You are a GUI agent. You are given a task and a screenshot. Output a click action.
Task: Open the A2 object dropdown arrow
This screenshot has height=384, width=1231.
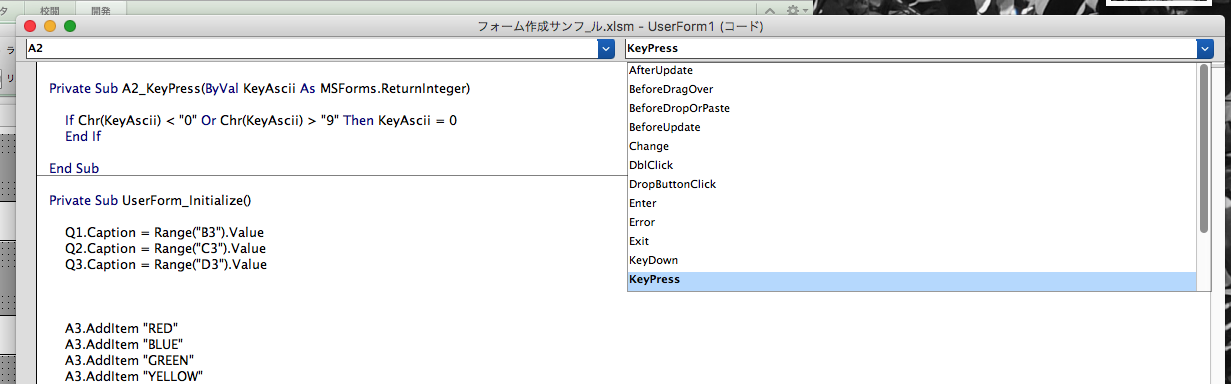point(606,48)
